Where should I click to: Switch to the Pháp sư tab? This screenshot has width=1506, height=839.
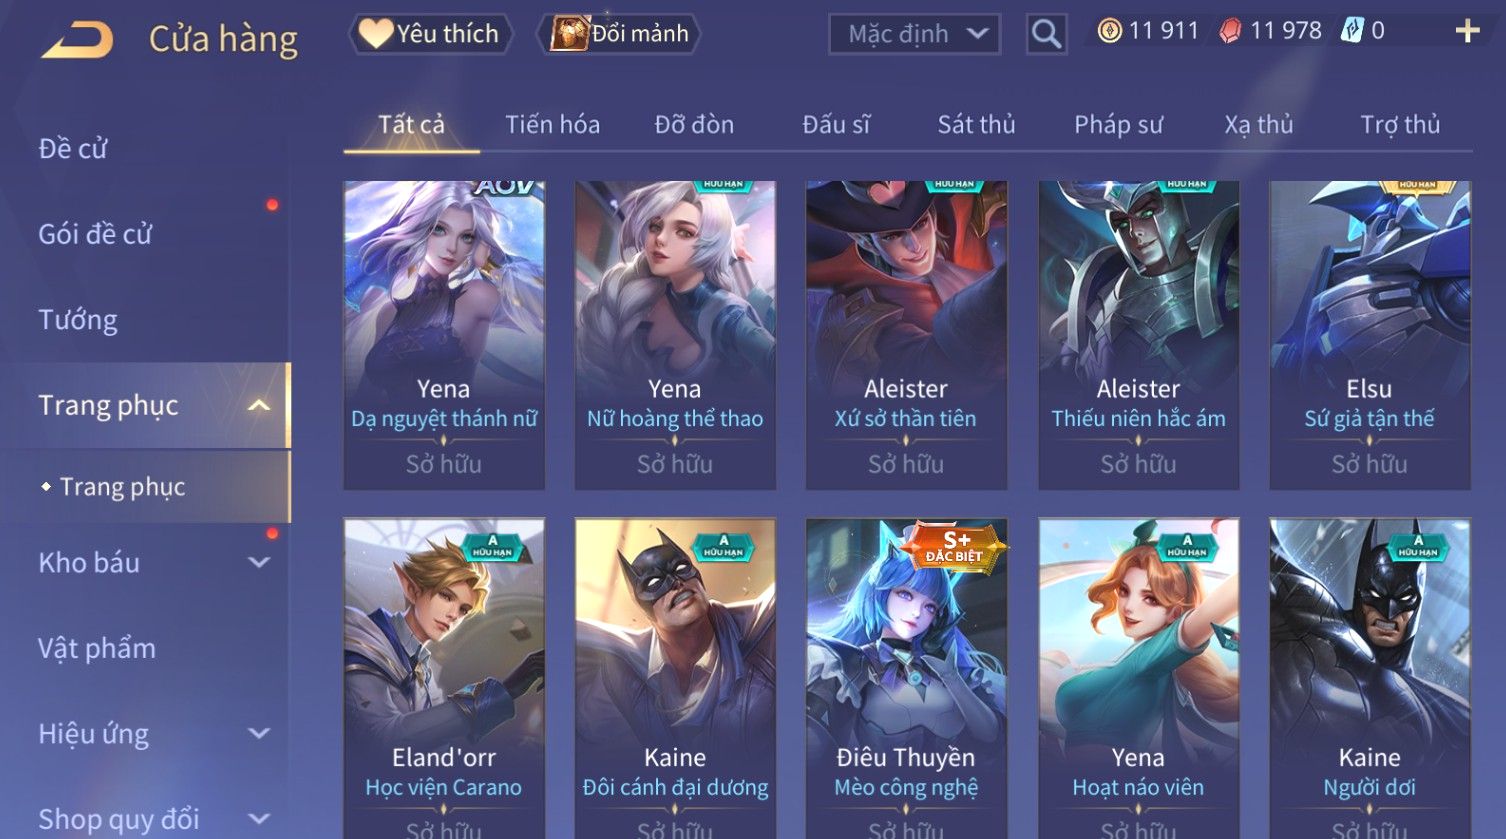pos(1118,125)
